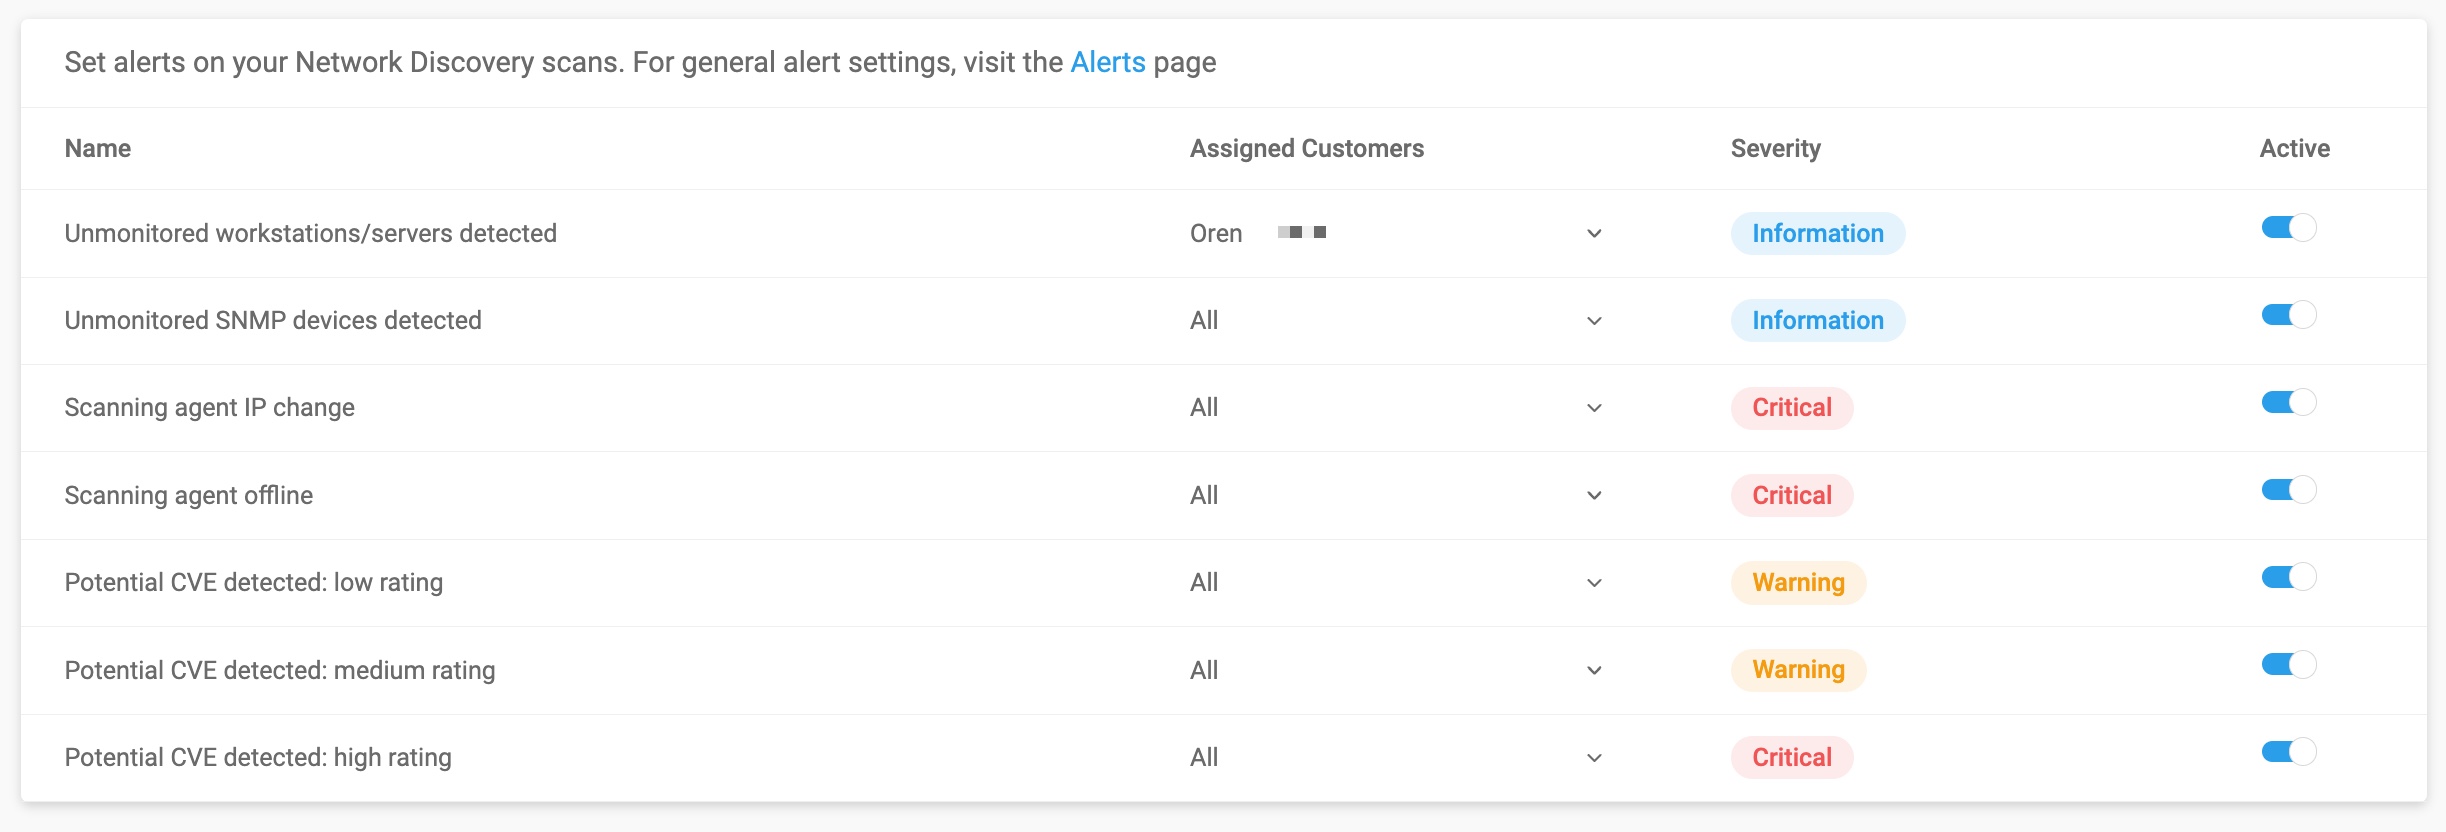Expand customers dropdown for Unmonitored workstations/servers
Image resolution: width=2446 pixels, height=832 pixels.
[x=1594, y=234]
